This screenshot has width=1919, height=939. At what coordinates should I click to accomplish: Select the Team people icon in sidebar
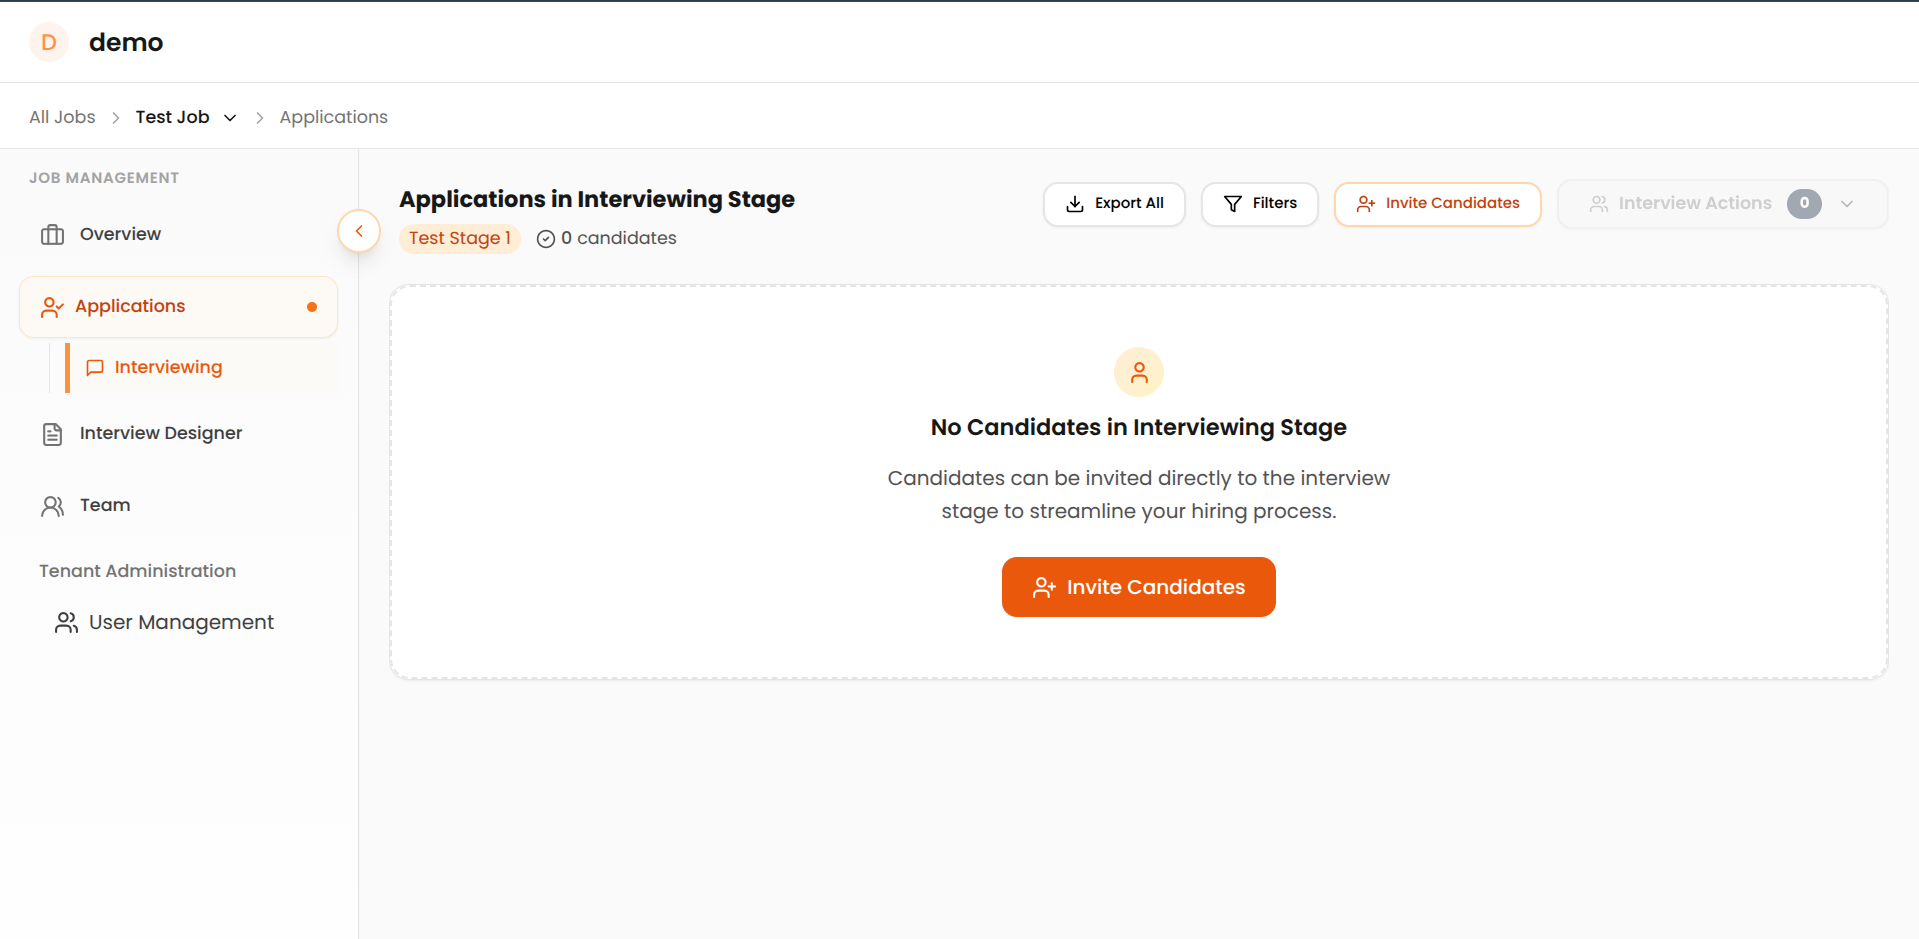[x=52, y=505]
